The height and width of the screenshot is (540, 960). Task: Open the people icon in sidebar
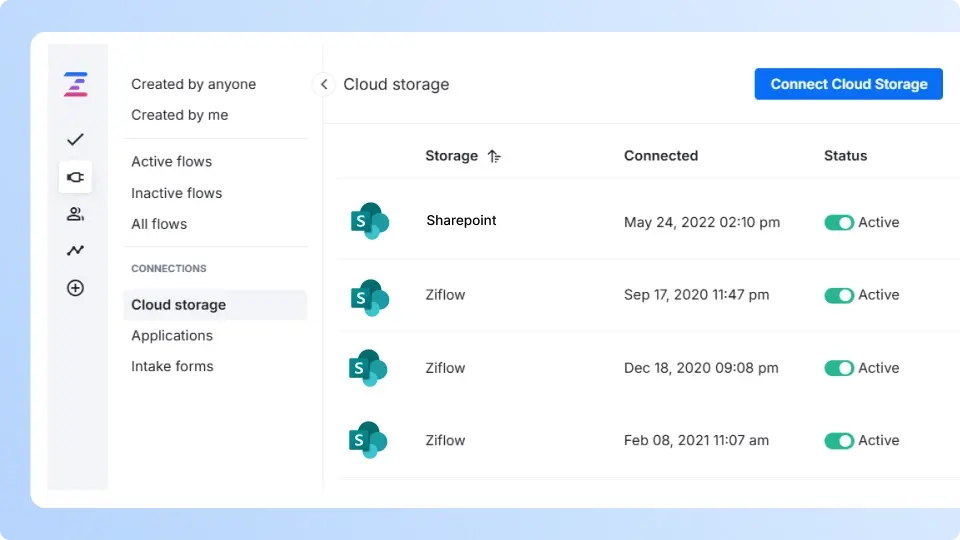click(75, 214)
